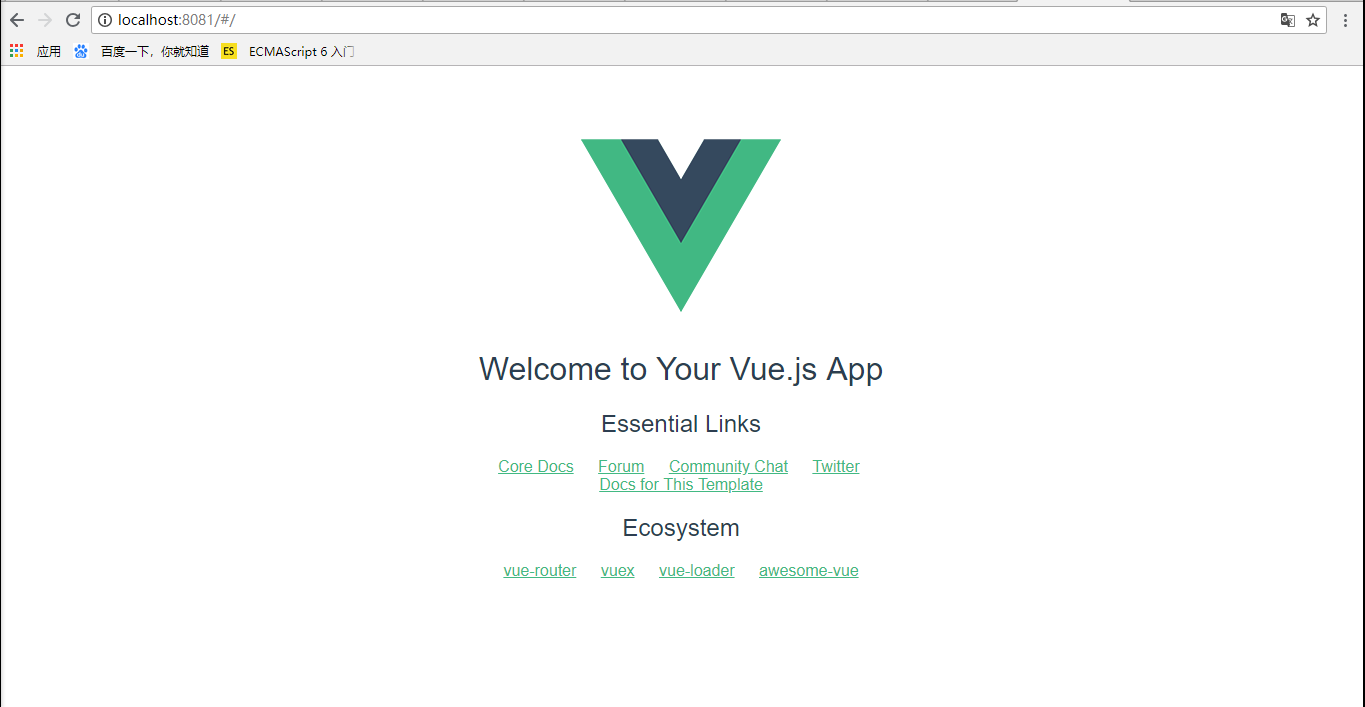Open Docs for This Template link
Viewport: 1365px width, 707px height.
681,484
